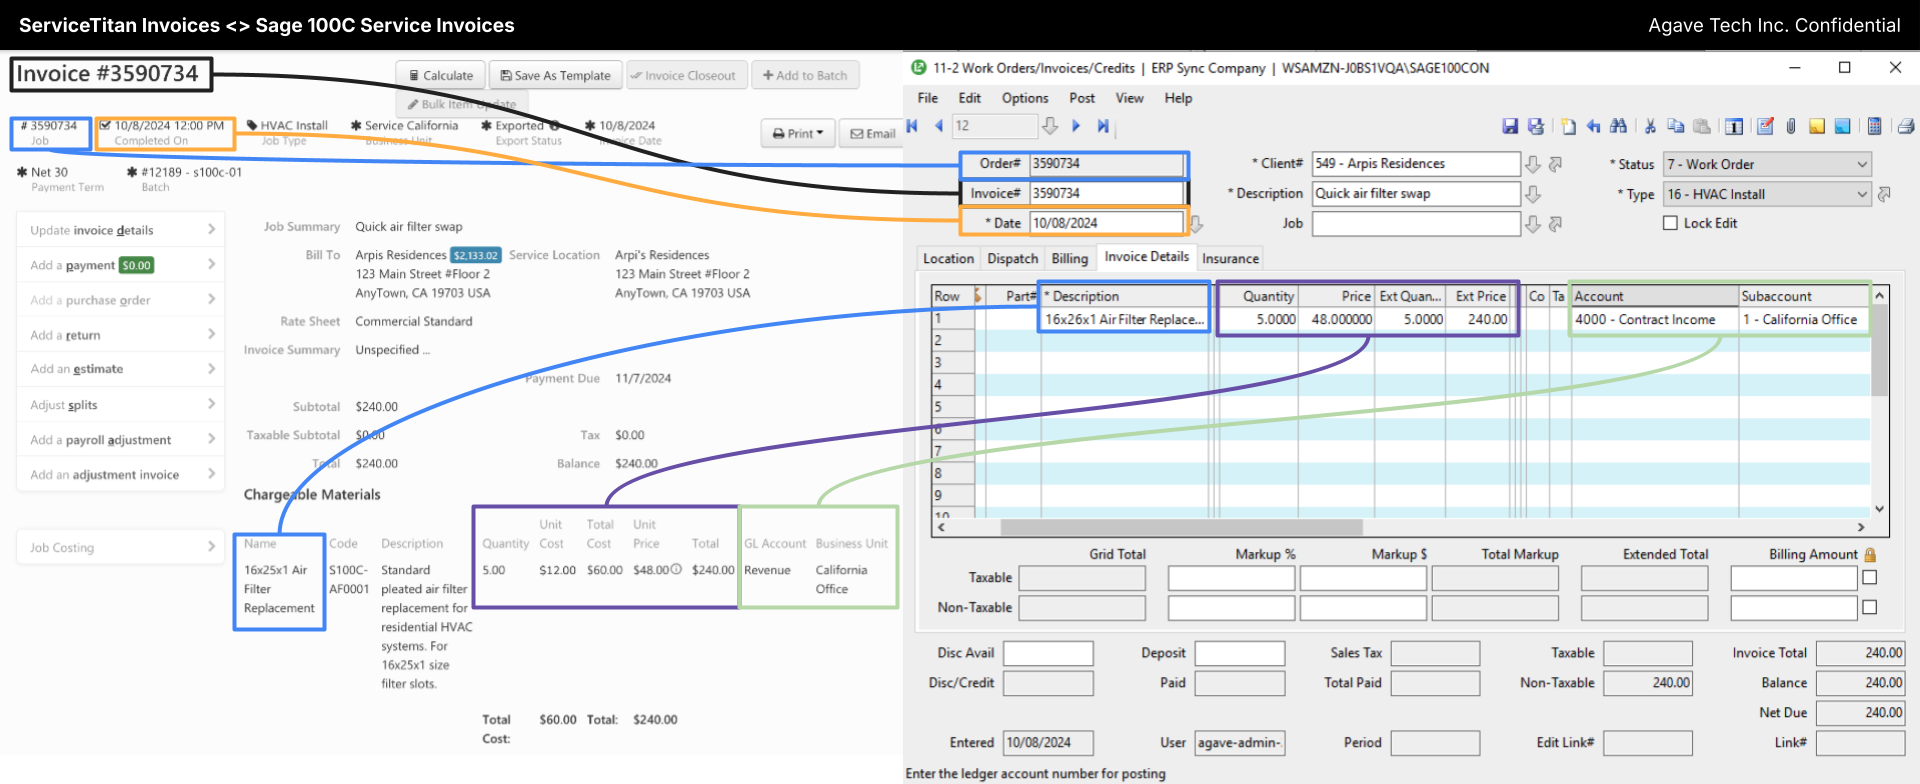Viewport: 1920px width, 784px height.
Task: Click Save As Template button
Action: click(x=555, y=75)
